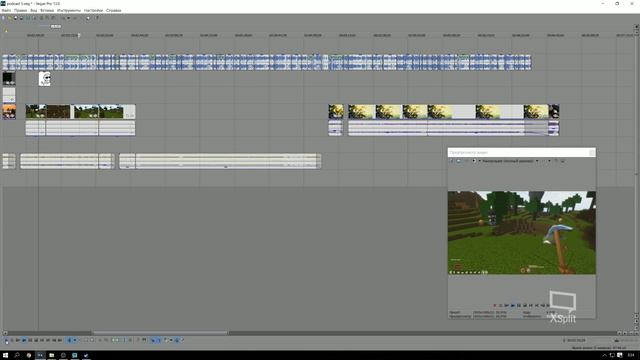Screen dimensions: 640x360
Task: Click Record in the main transport bar
Action: 7,340
